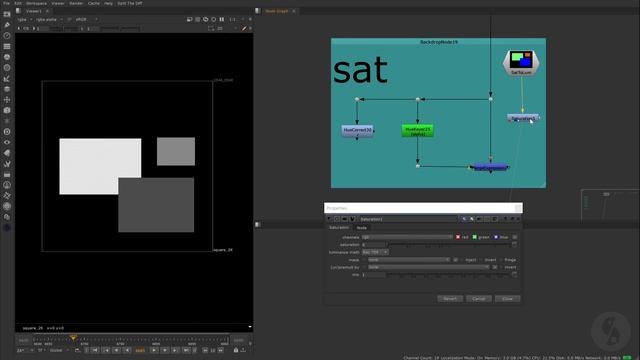Switch to the Node Graph tab

tap(276, 11)
